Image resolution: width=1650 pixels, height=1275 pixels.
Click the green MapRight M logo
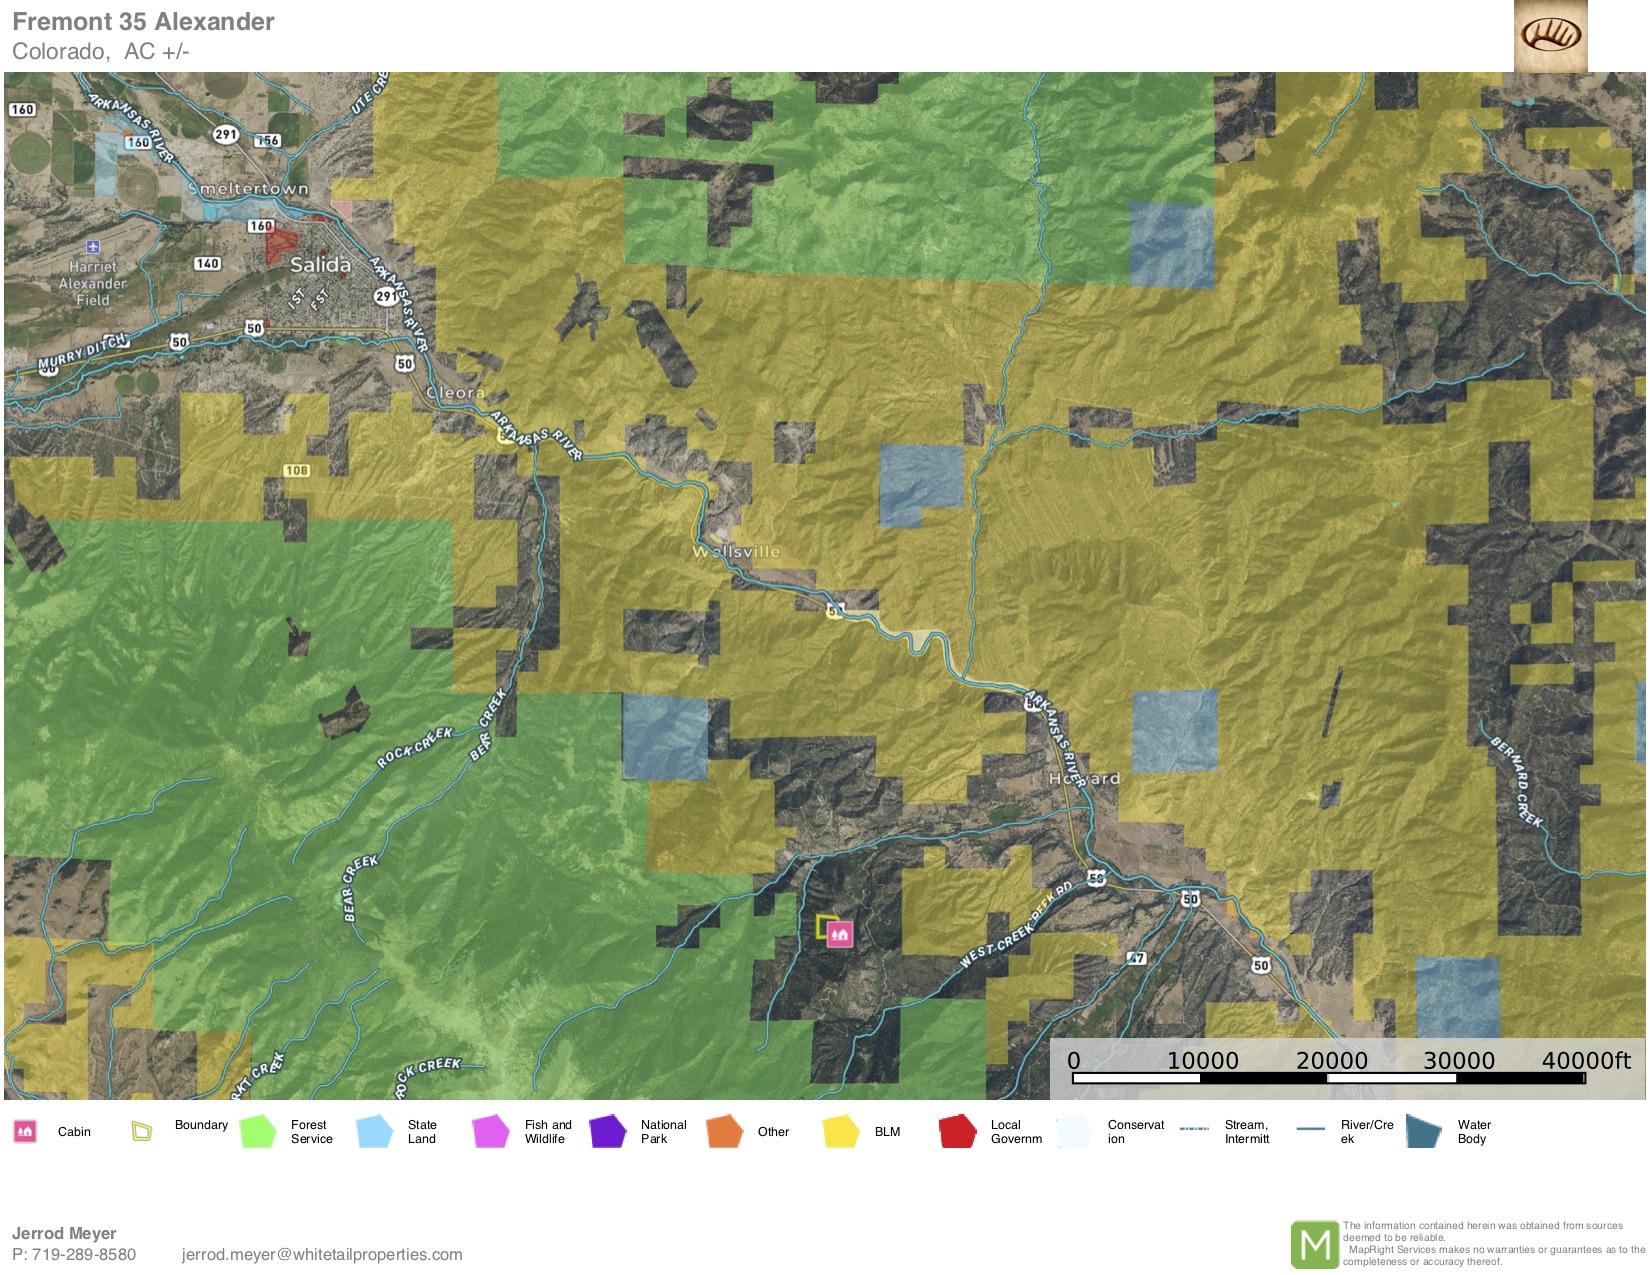(x=1314, y=1244)
